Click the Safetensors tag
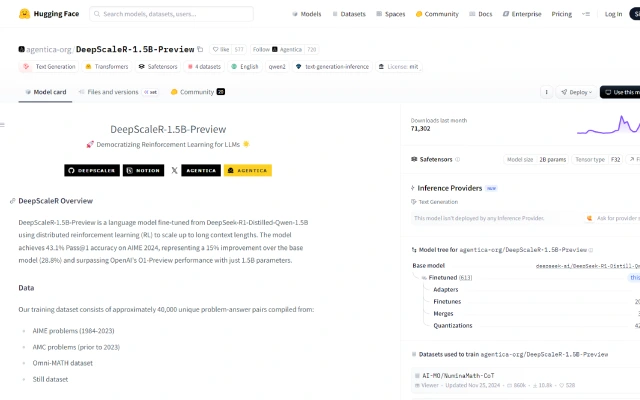 [x=158, y=67]
